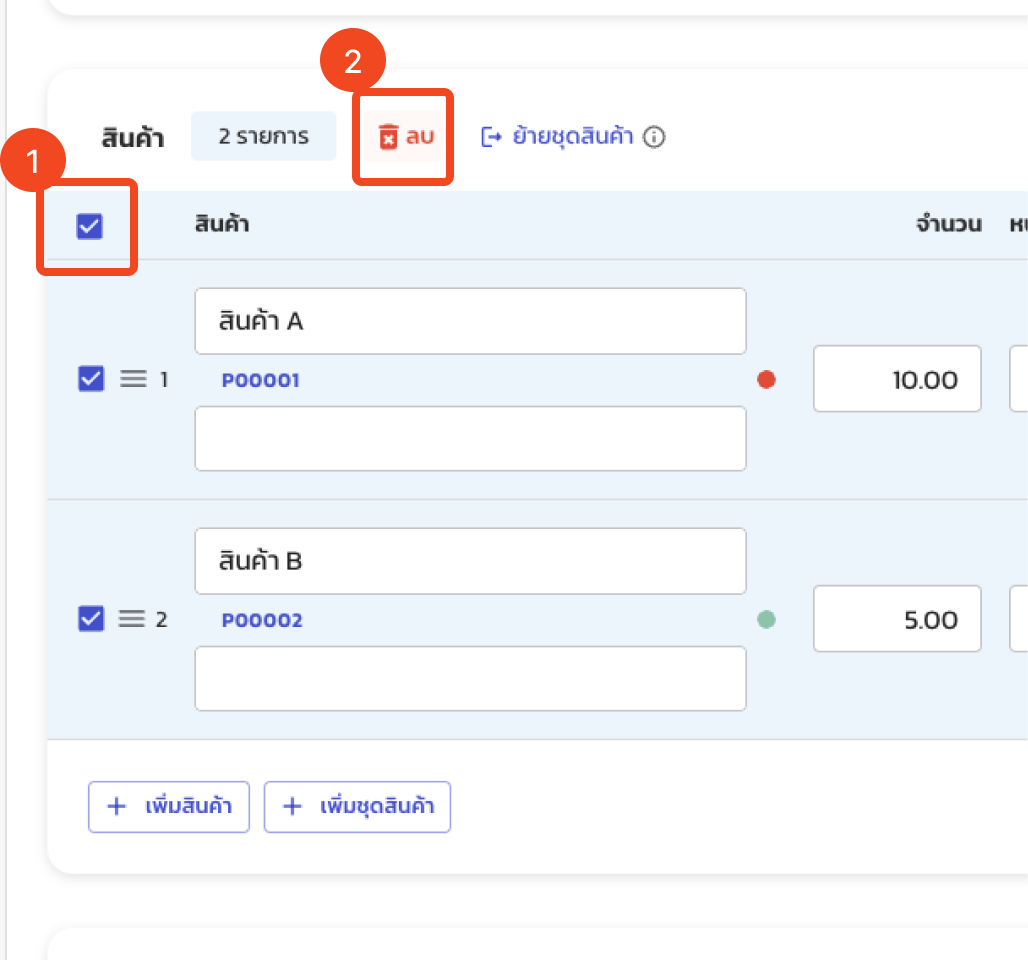Image resolution: width=1028 pixels, height=960 pixels.
Task: Open product code P00001 link
Action: tap(261, 381)
